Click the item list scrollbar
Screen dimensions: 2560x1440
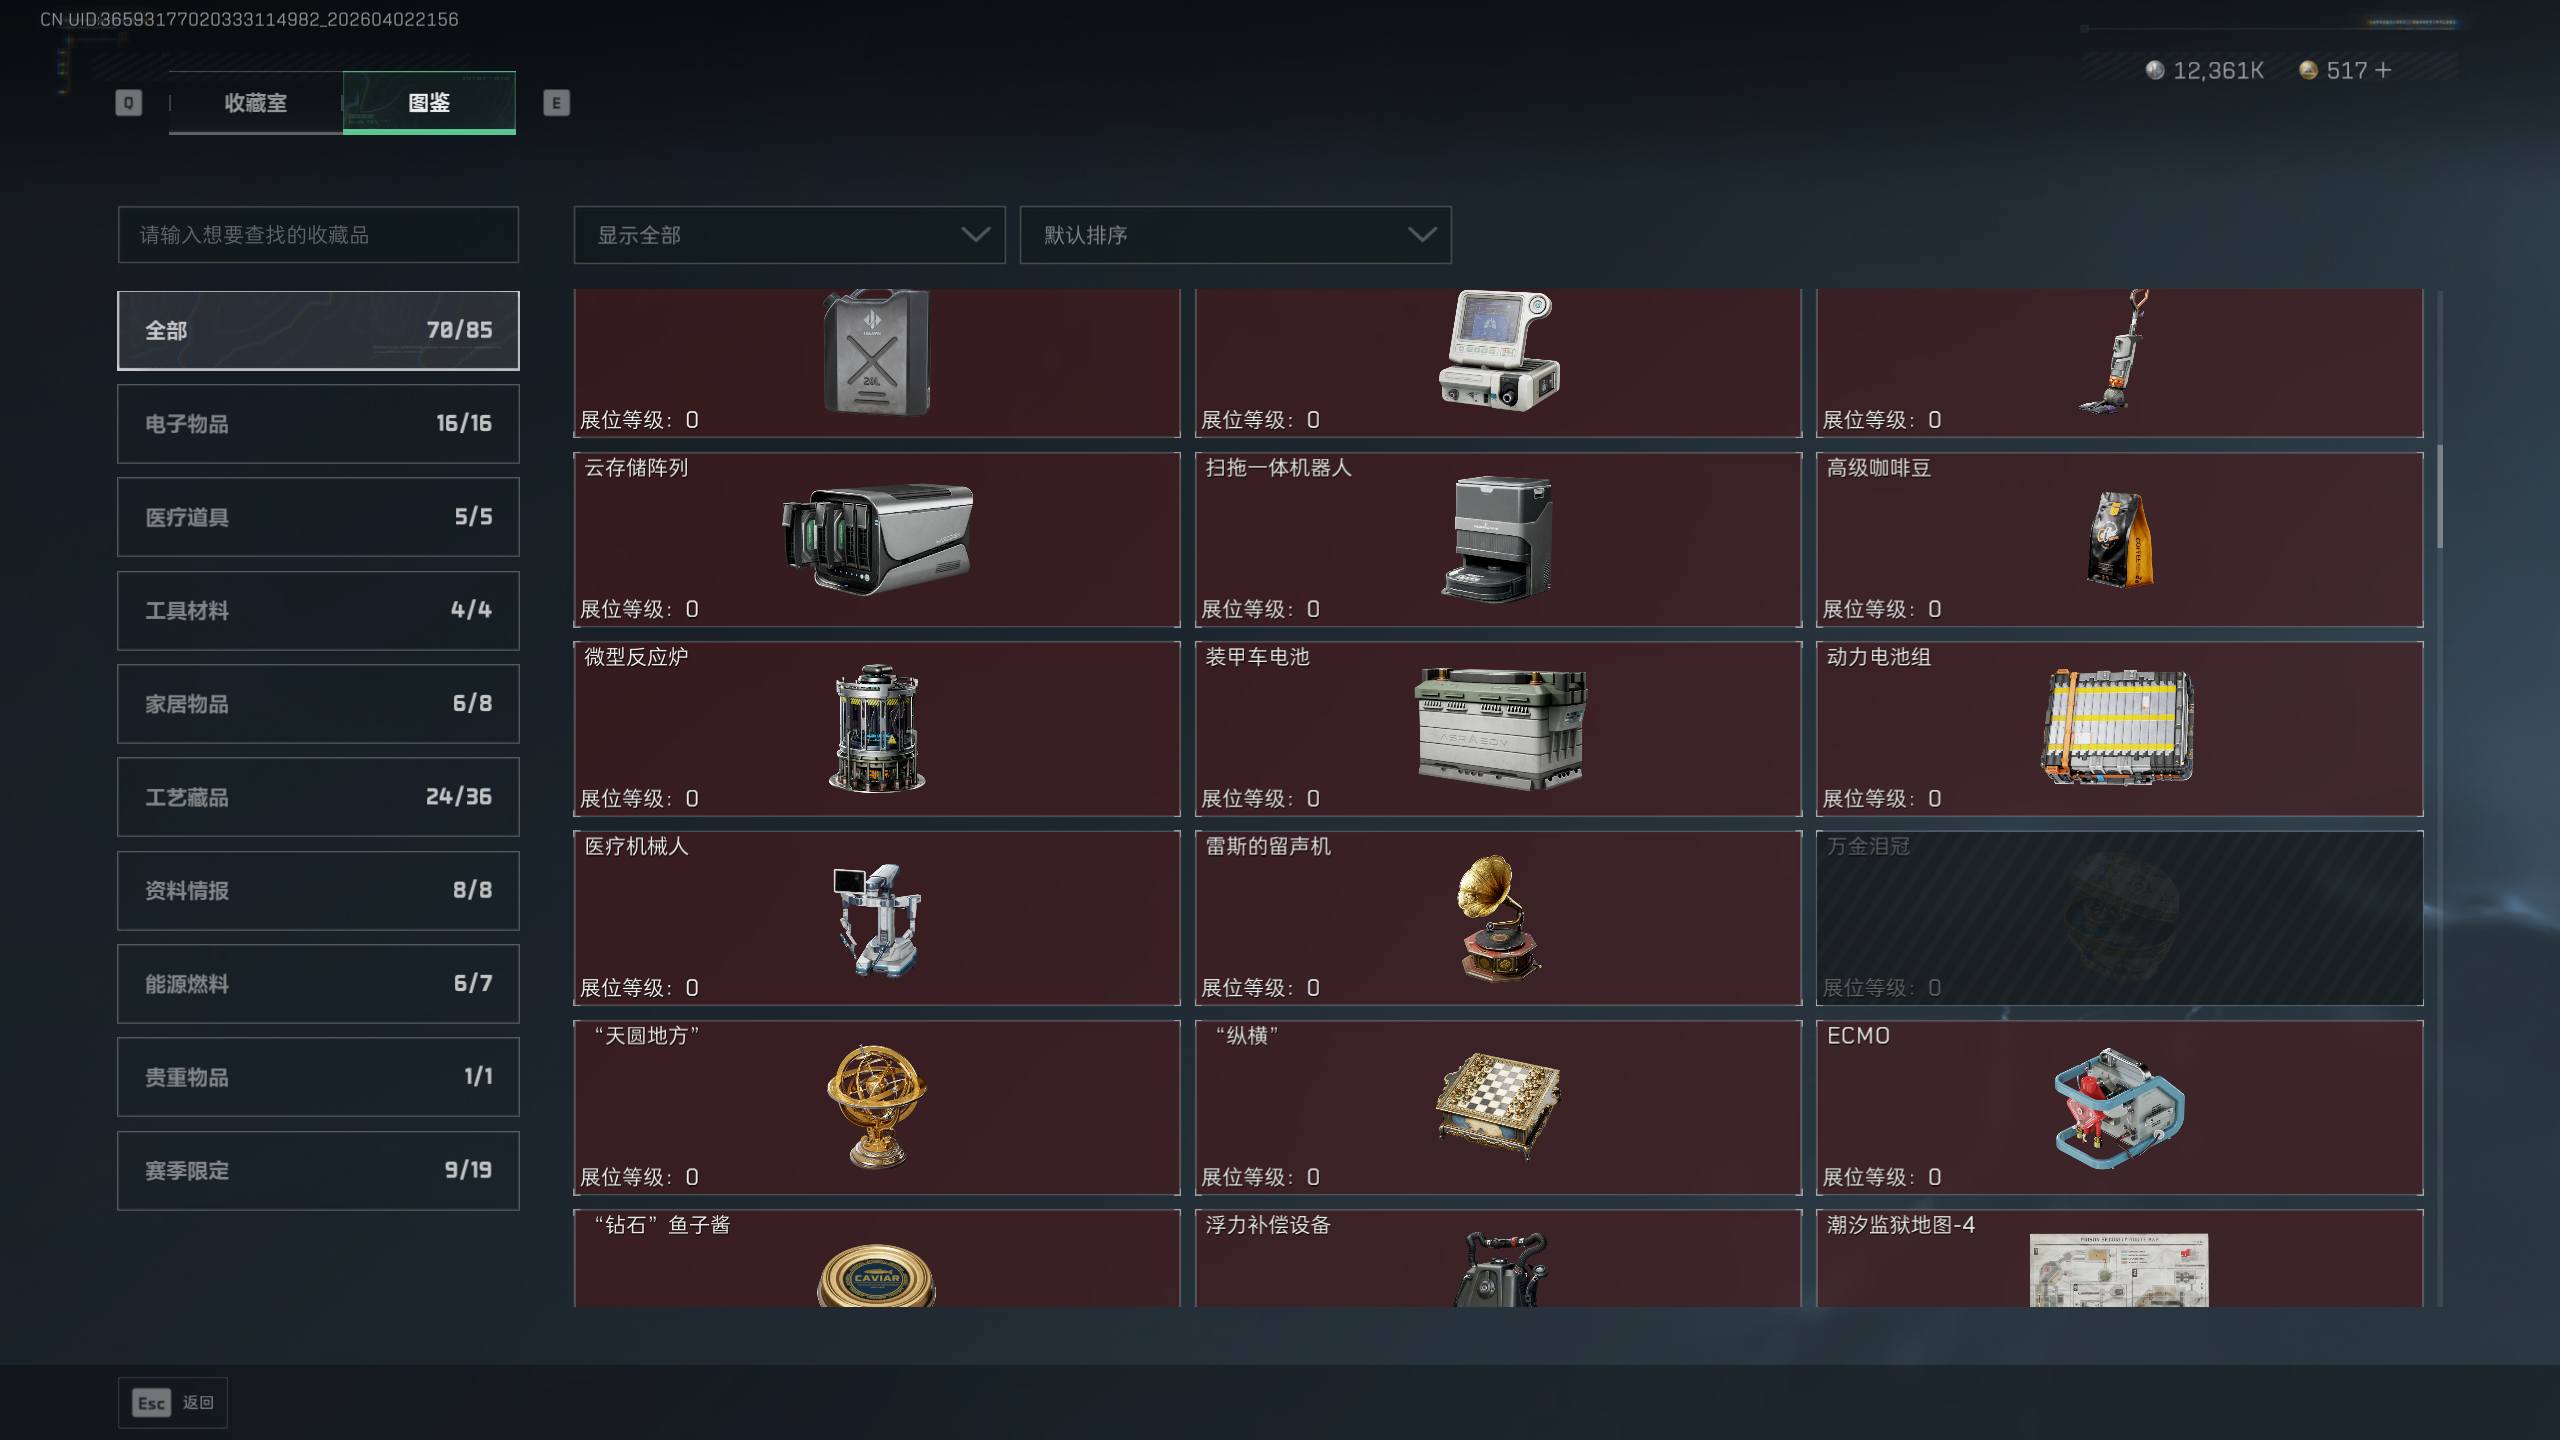[2440, 497]
